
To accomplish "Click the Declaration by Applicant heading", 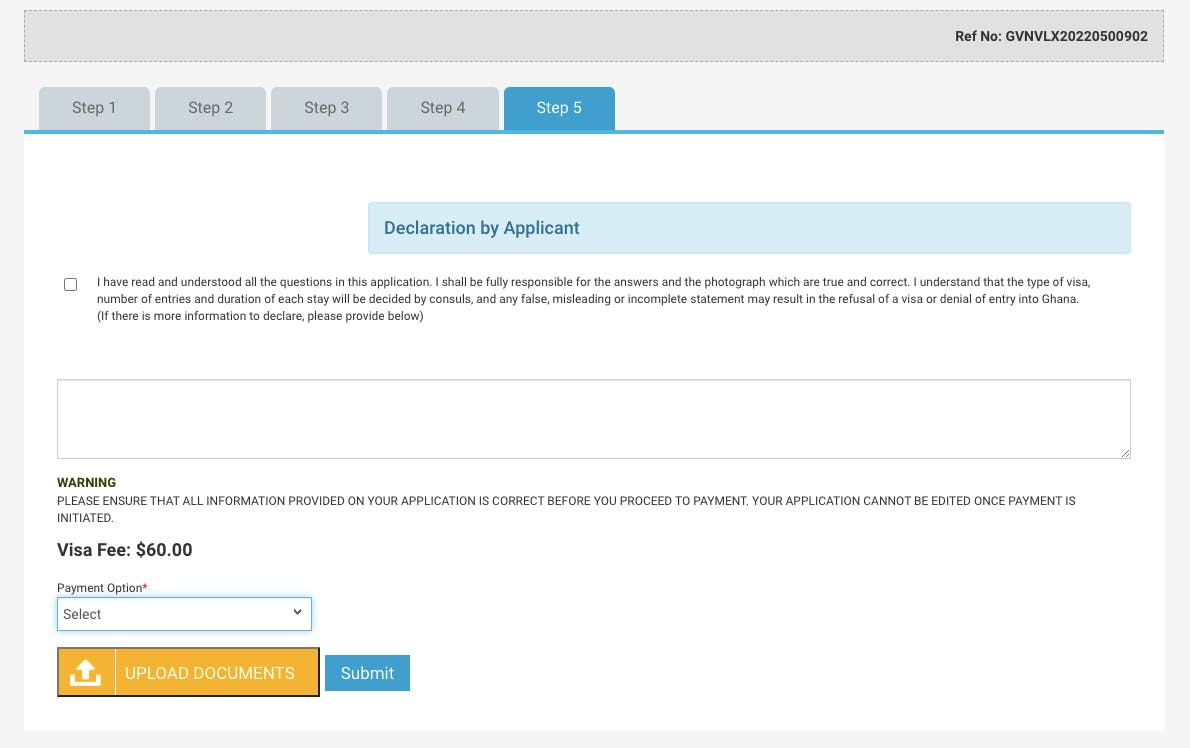I will pos(481,228).
